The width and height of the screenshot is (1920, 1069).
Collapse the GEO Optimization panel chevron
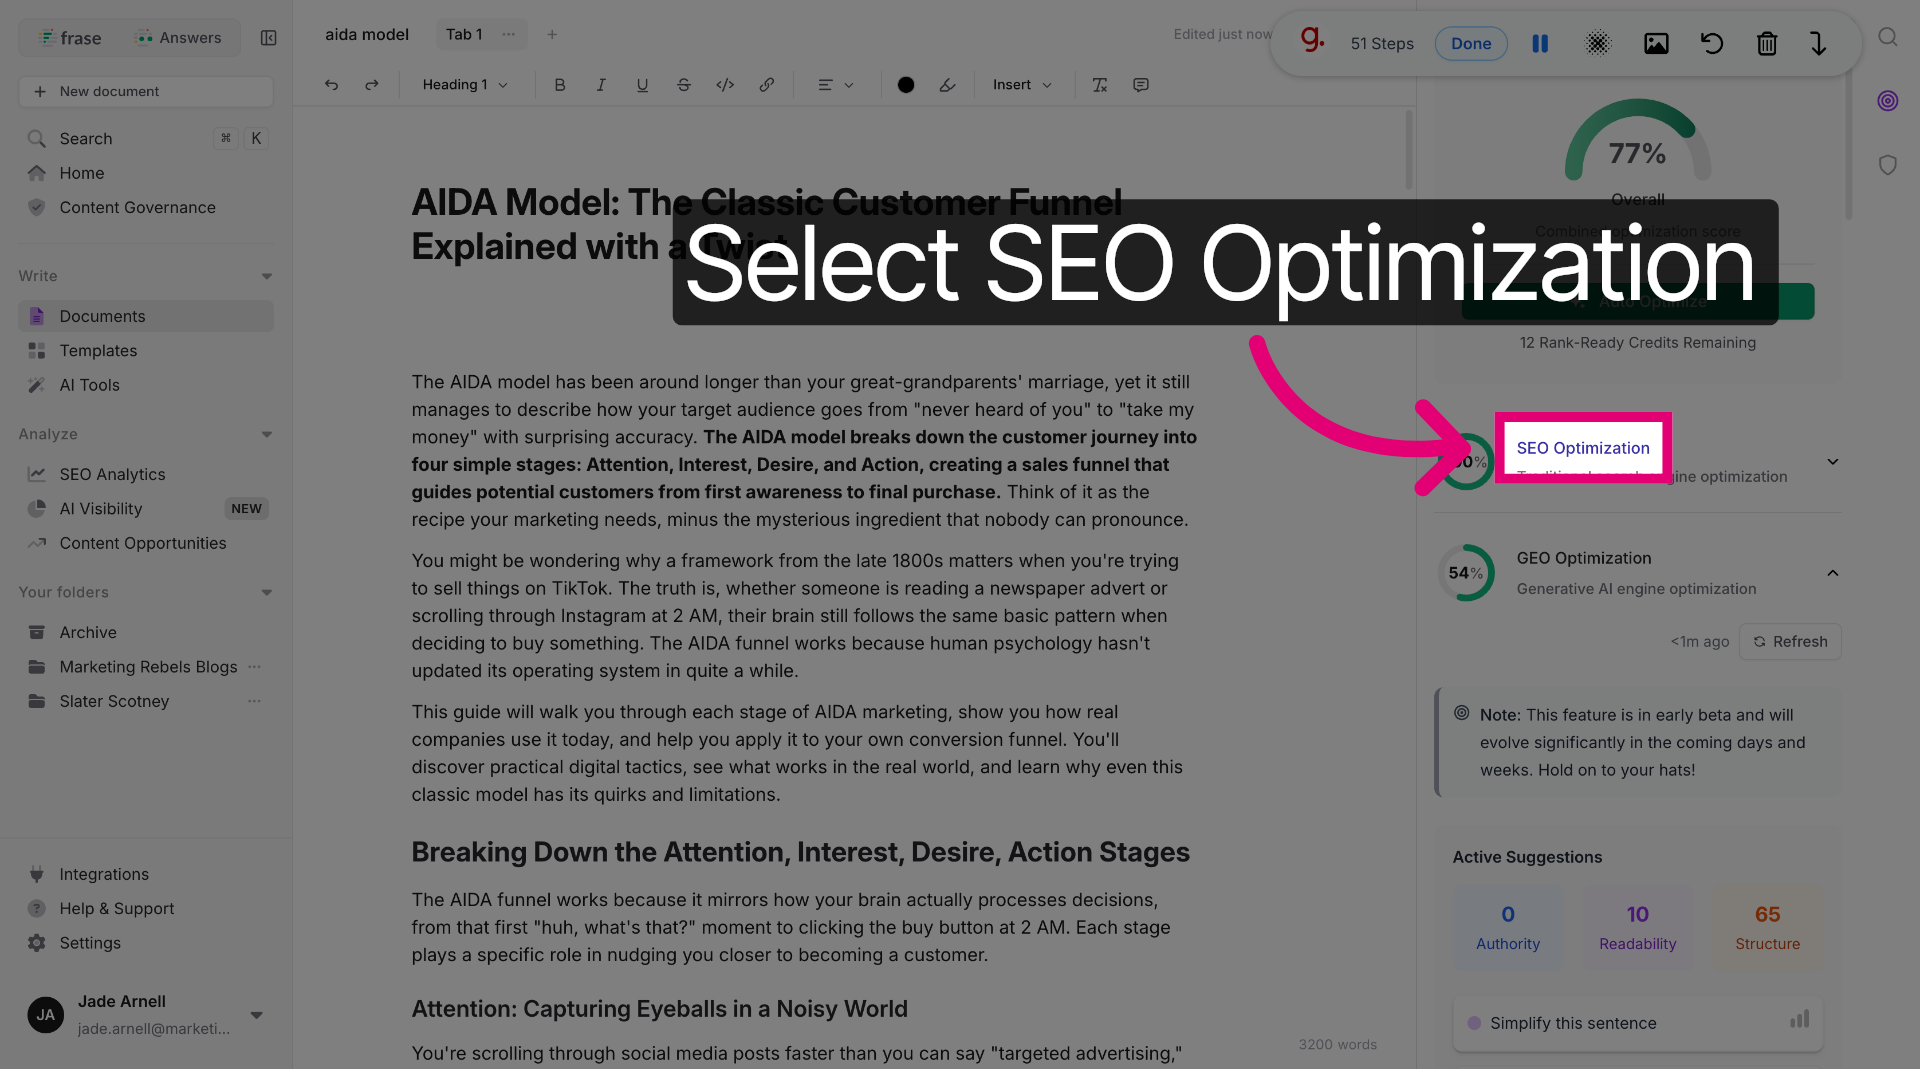click(1833, 573)
